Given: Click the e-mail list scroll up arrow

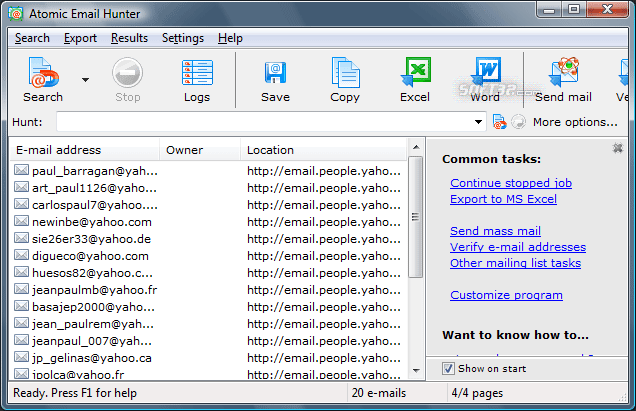Looking at the screenshot, I should click(416, 147).
